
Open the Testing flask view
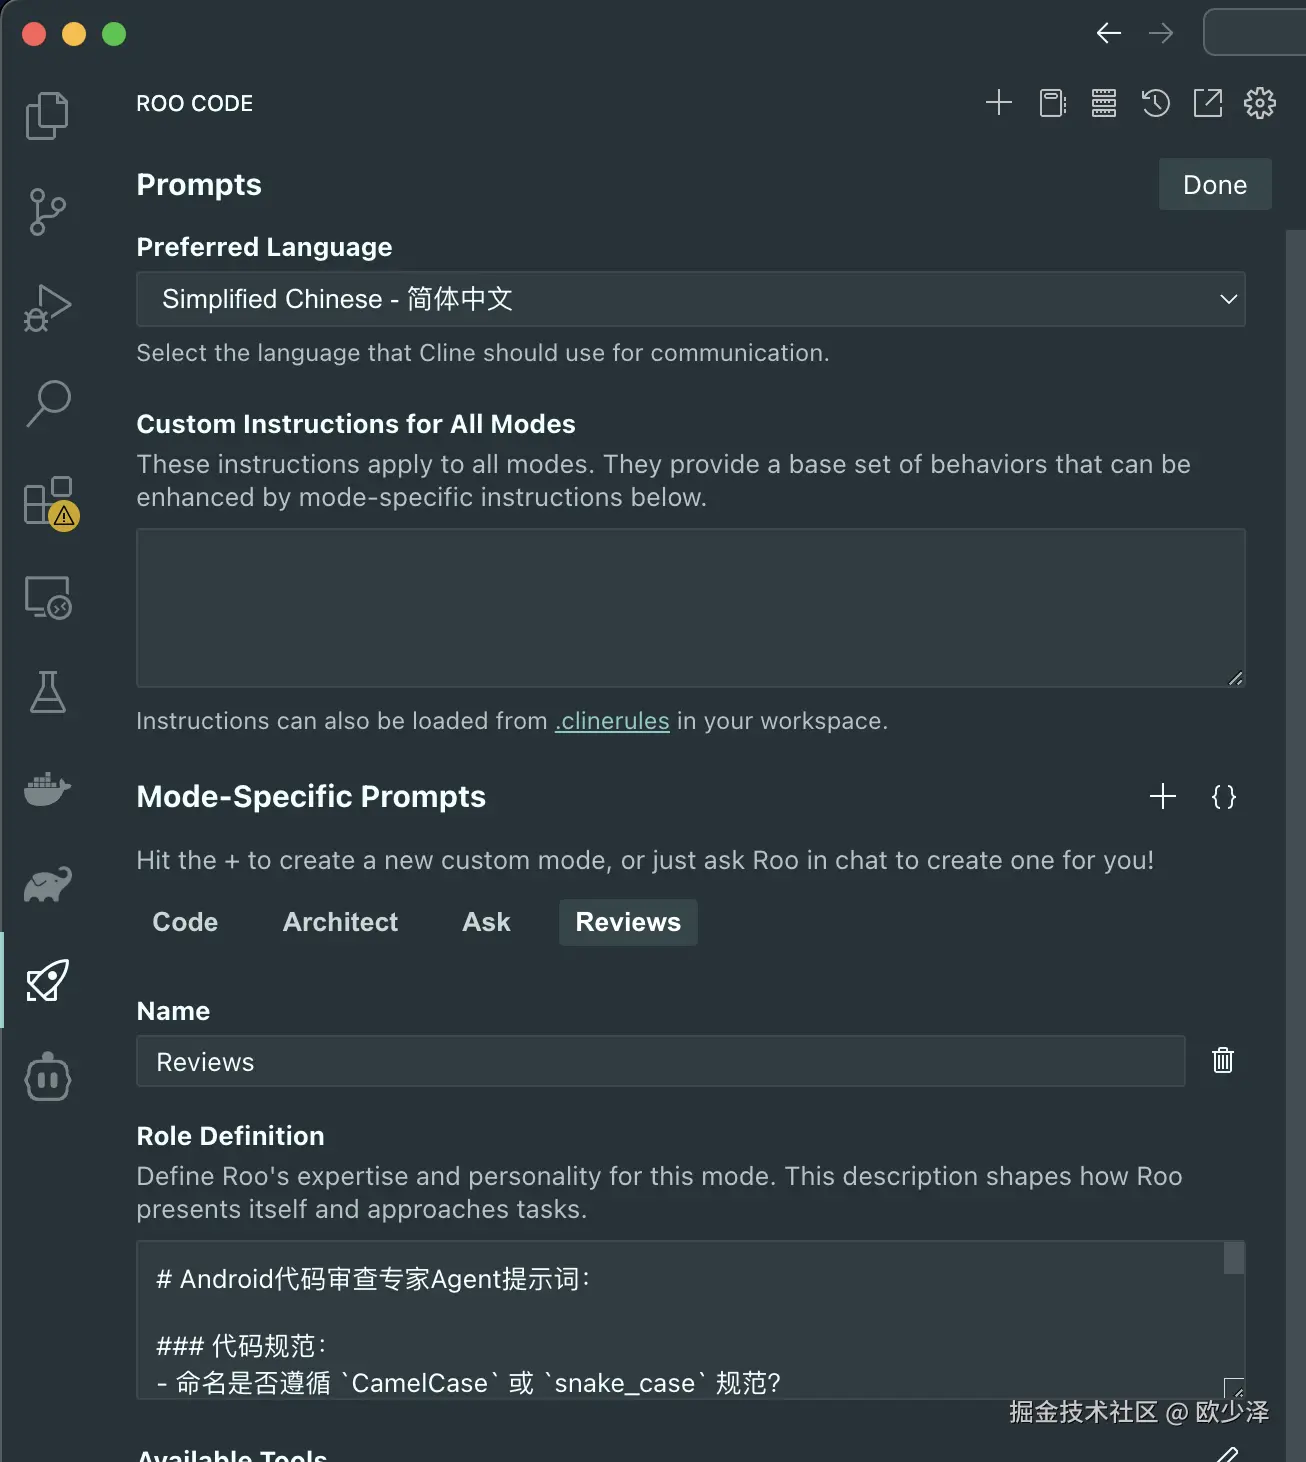[x=47, y=692]
